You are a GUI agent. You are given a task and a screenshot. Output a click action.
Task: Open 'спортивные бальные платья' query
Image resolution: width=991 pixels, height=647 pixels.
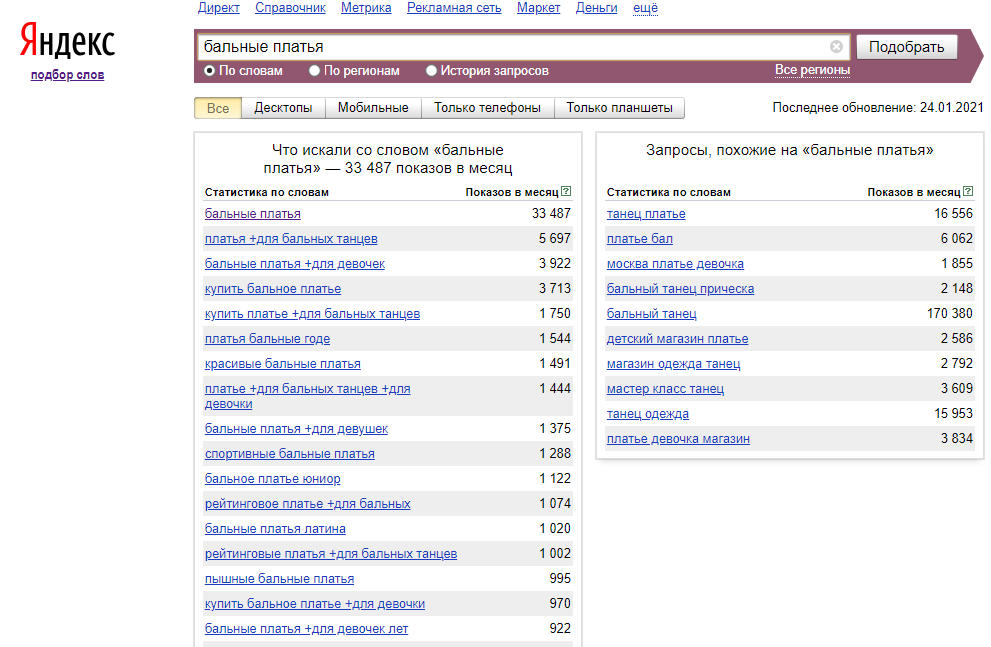289,454
